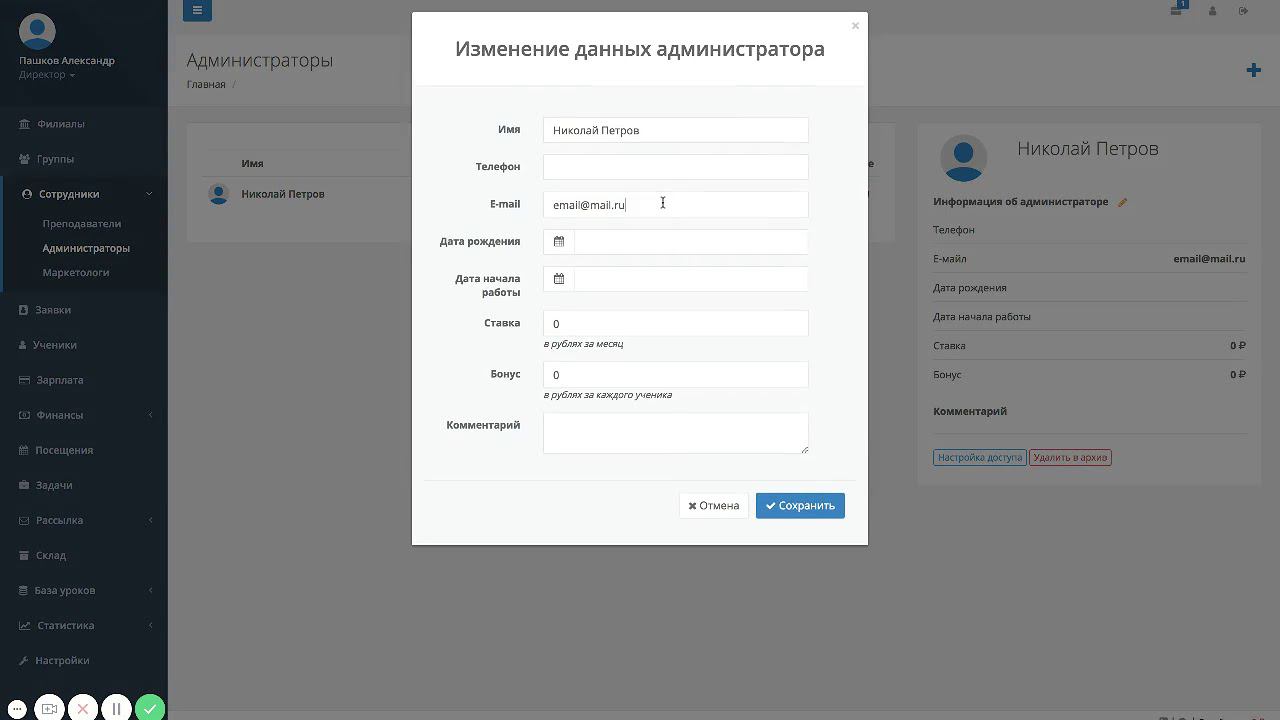Image resolution: width=1280 pixels, height=720 pixels.
Task: Click the Настройка доступа button
Action: click(x=980, y=457)
